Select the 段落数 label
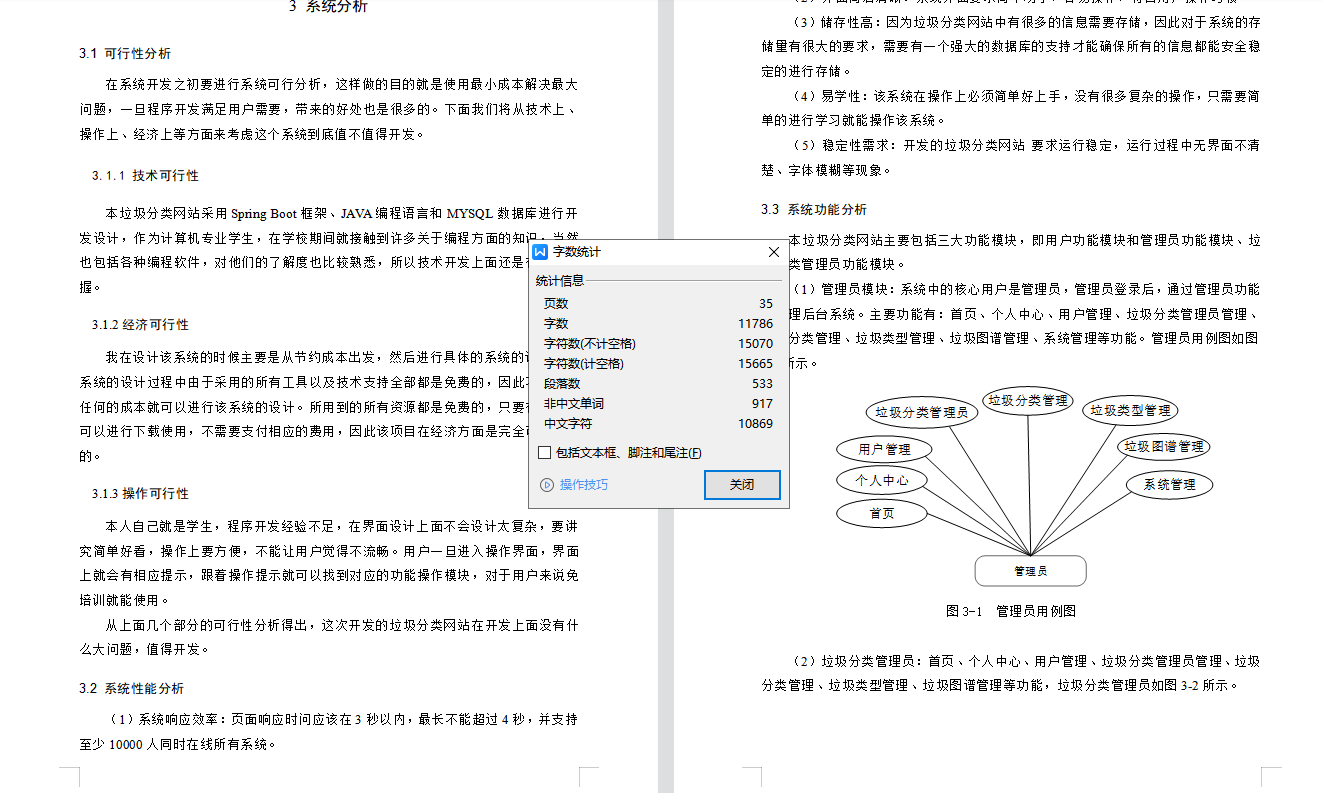 562,383
